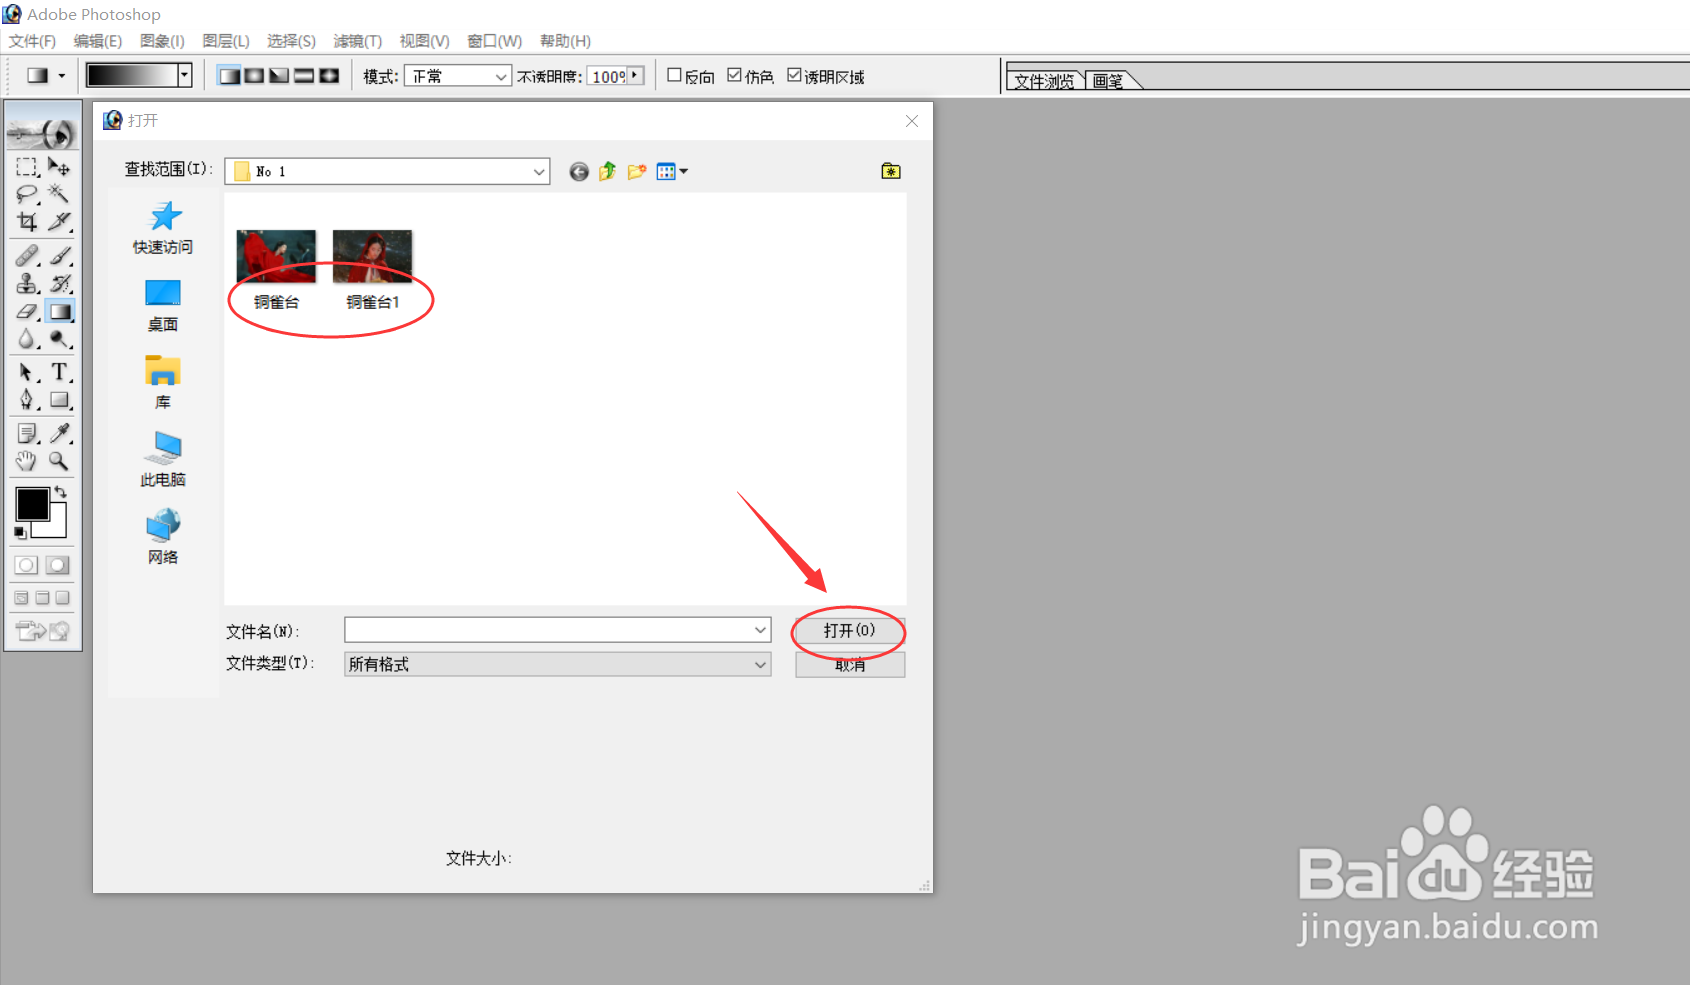The width and height of the screenshot is (1690, 985).
Task: Select the Lasso tool
Action: (27, 194)
